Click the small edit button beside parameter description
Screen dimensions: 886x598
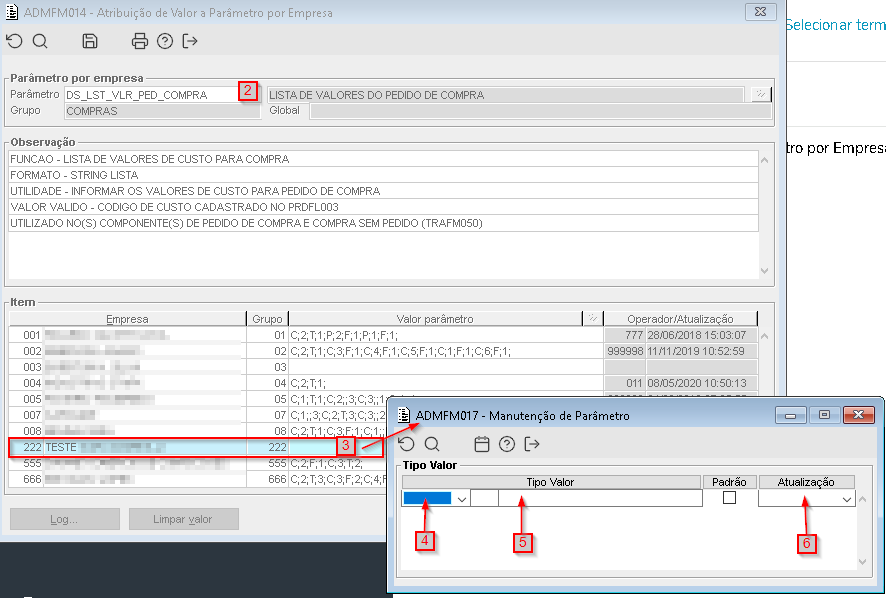coord(761,94)
